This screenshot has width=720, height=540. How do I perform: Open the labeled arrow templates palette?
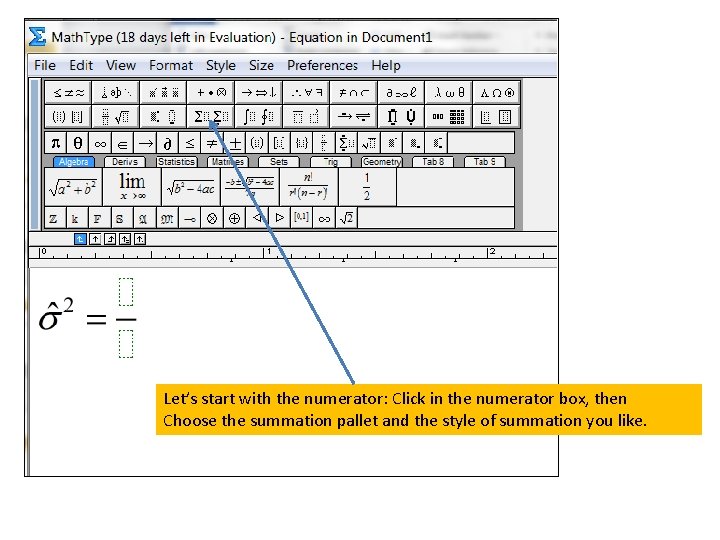click(x=354, y=117)
